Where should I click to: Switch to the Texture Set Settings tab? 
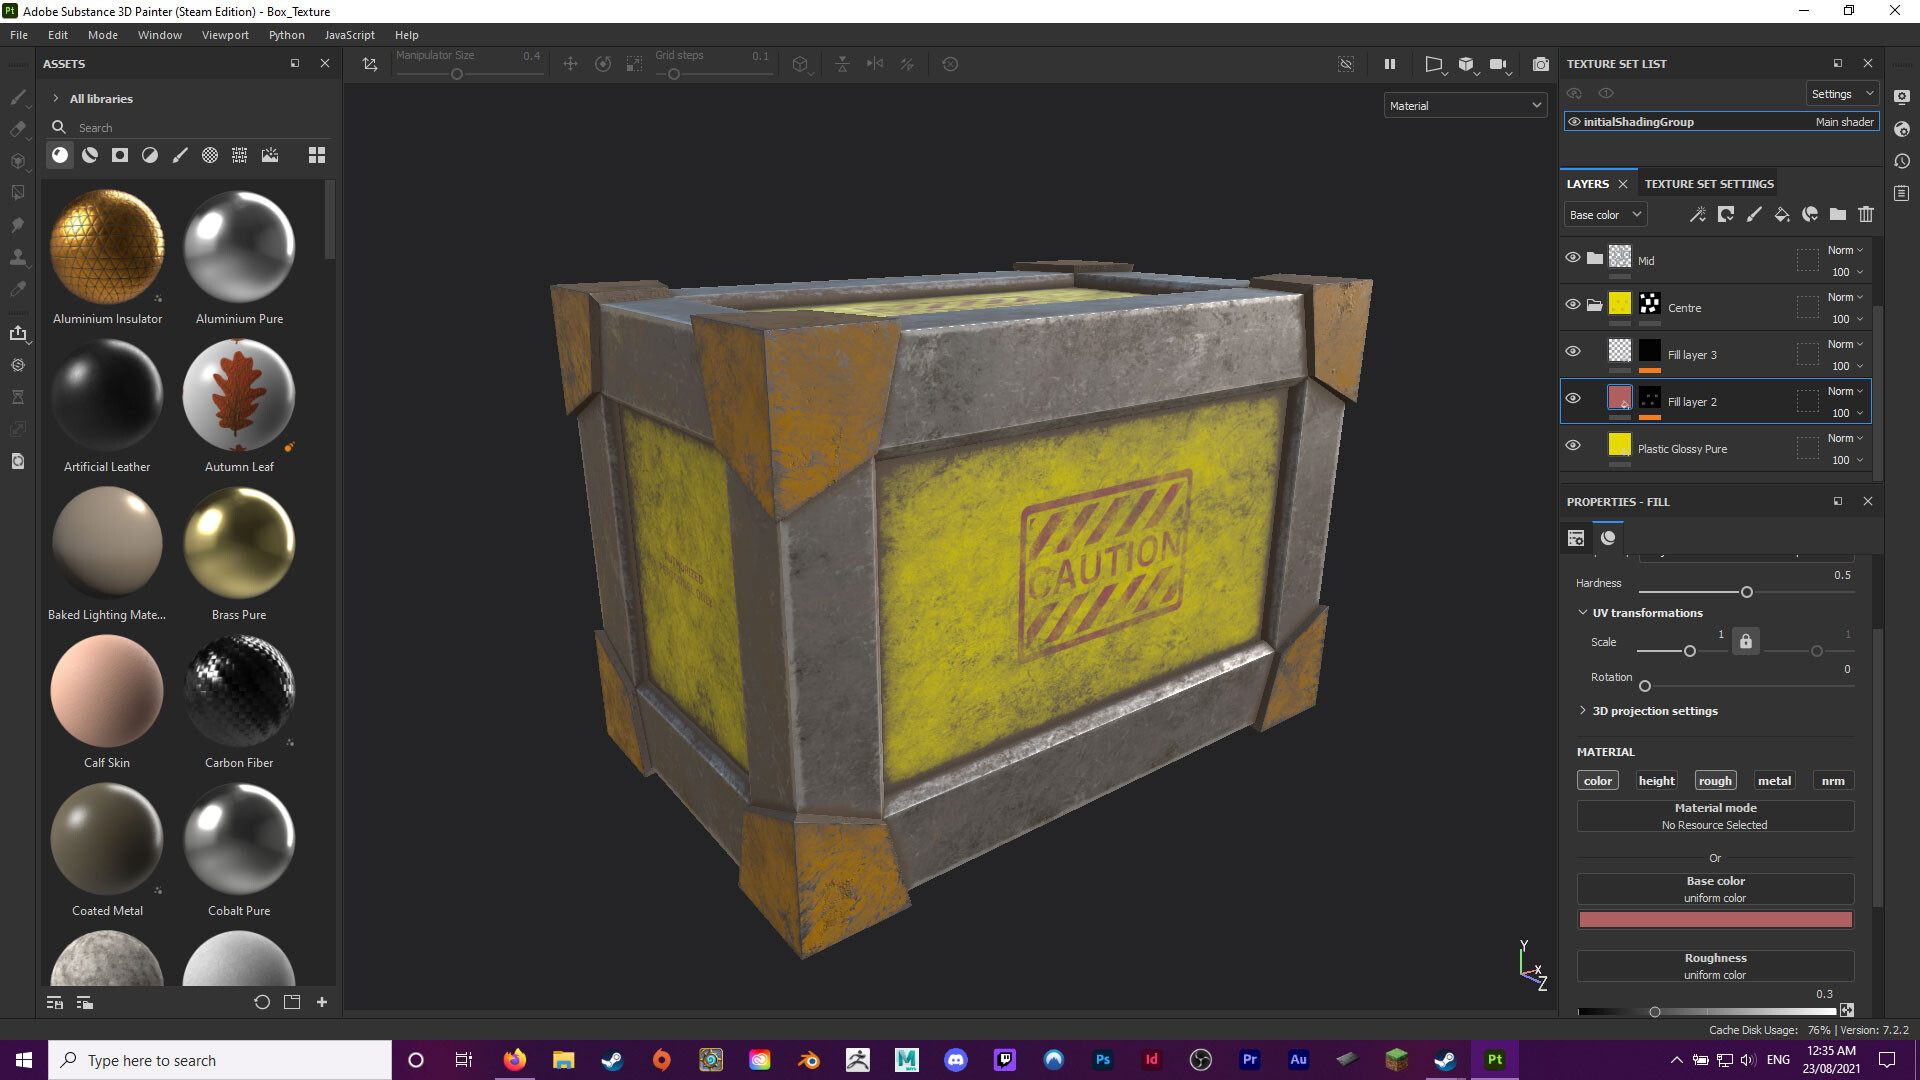pyautogui.click(x=1708, y=183)
